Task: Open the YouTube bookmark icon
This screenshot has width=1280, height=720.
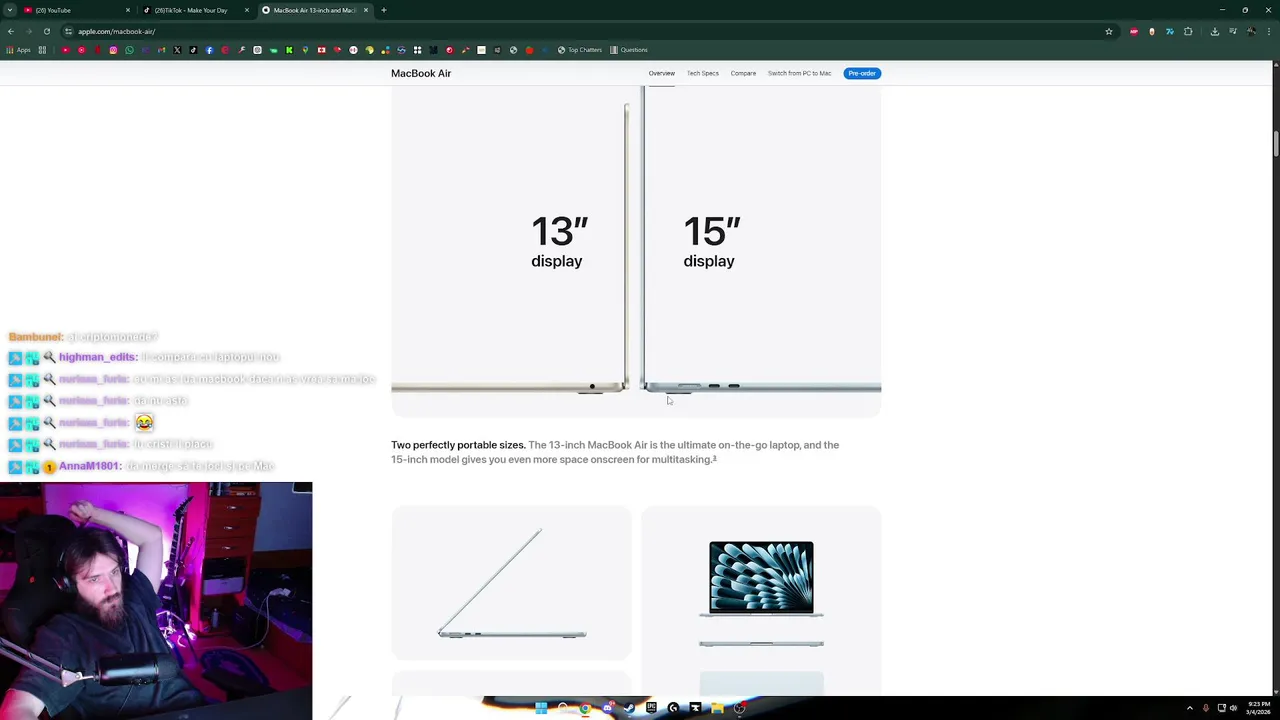Action: pyautogui.click(x=65, y=50)
